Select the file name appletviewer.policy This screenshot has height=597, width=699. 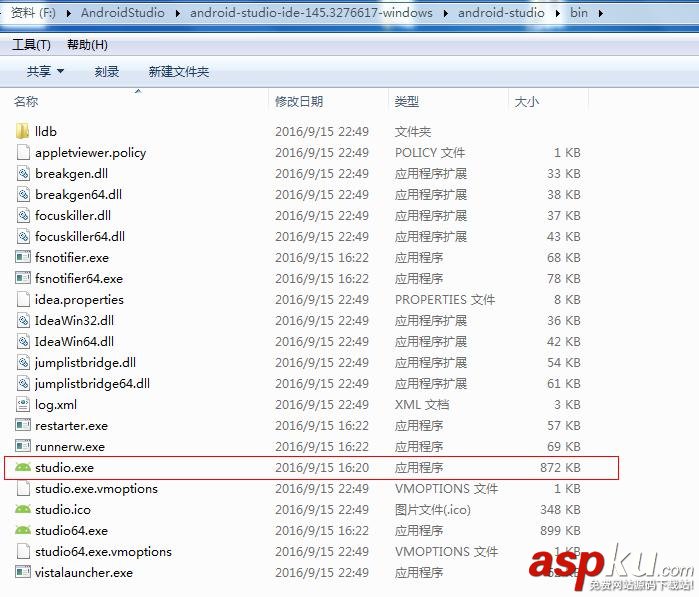point(90,152)
